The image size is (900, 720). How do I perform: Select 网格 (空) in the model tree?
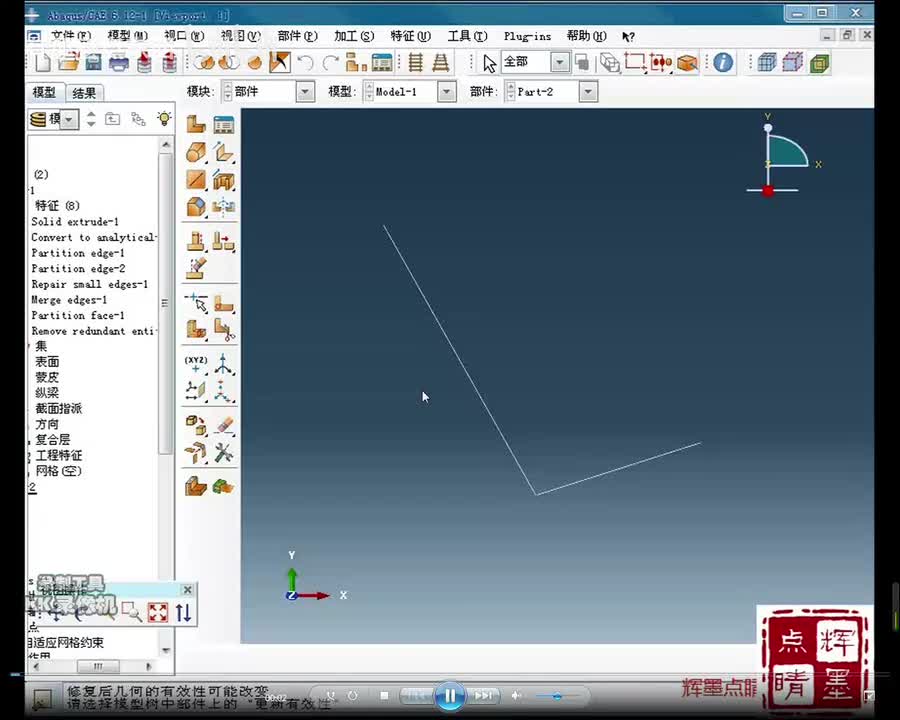[59, 471]
